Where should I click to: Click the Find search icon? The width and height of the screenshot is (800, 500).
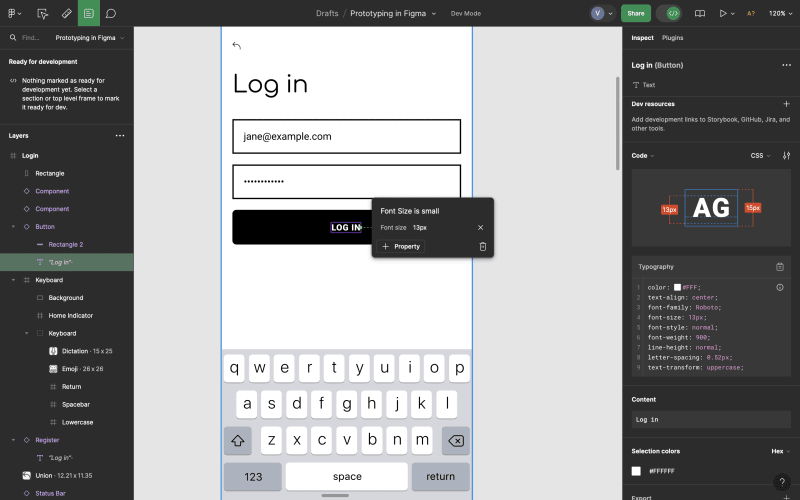(x=13, y=38)
